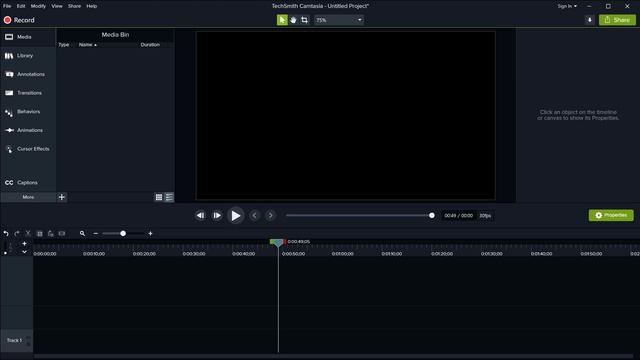Open the Transitions panel
640x360 pixels.
[28, 93]
